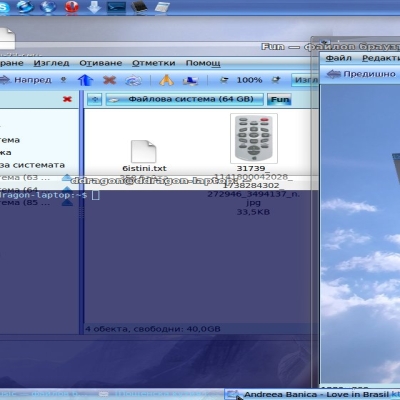
Task: Eject the volume labeled 'тема (63 ...'
Action: [x=67, y=178]
